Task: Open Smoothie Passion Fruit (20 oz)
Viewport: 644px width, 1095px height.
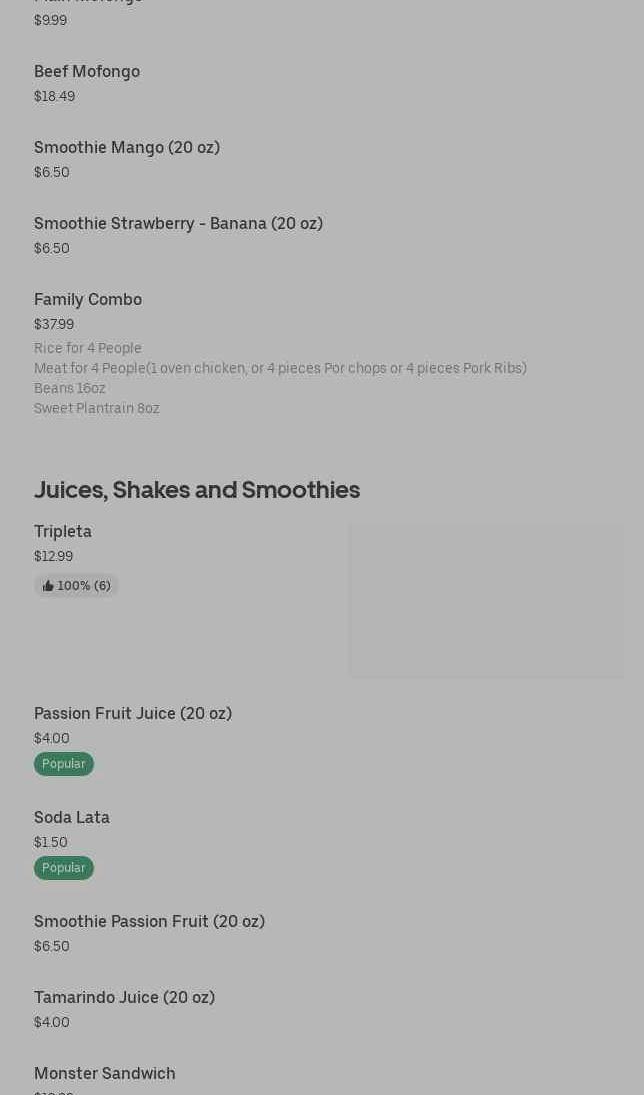Action: (149, 922)
